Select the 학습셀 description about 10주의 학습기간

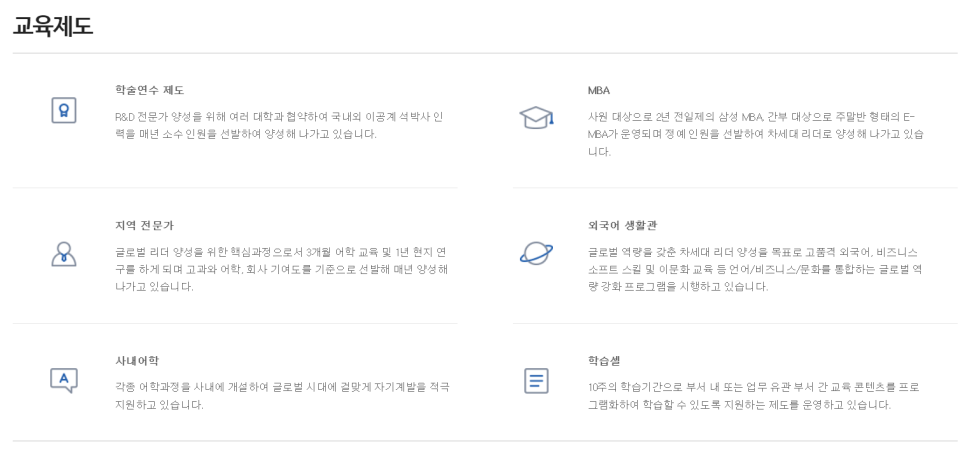click(x=755, y=396)
